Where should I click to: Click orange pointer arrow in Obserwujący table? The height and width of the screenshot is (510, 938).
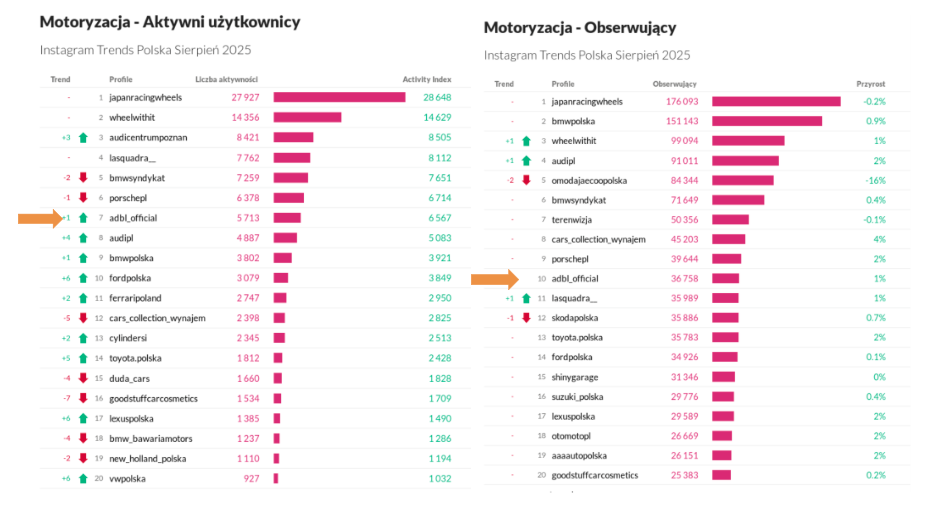point(493,279)
